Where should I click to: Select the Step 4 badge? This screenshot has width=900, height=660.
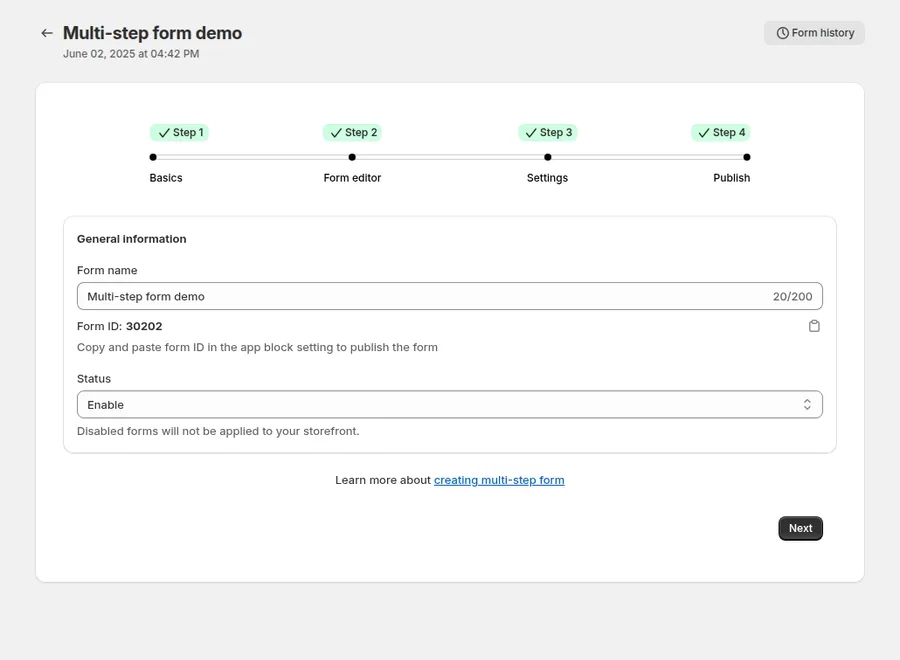721,133
